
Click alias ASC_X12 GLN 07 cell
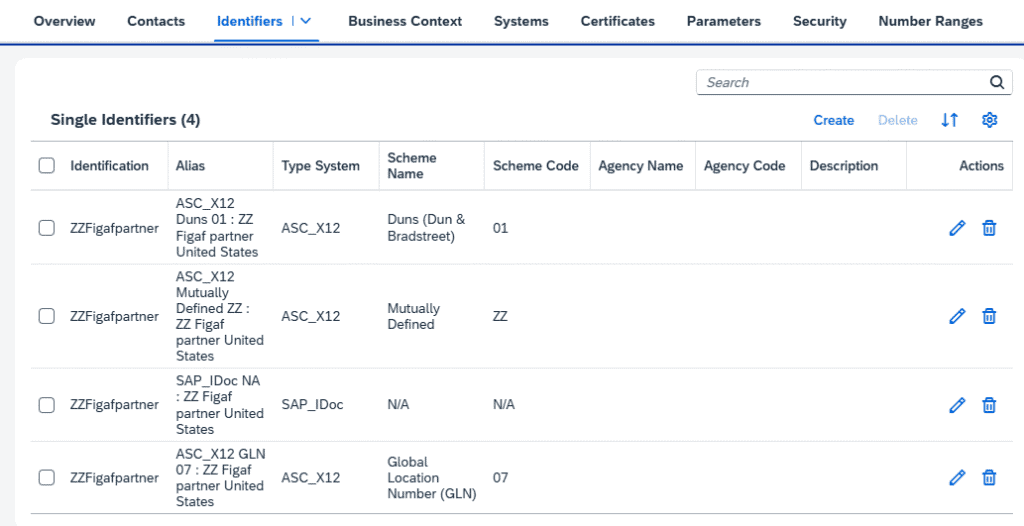[x=220, y=478]
